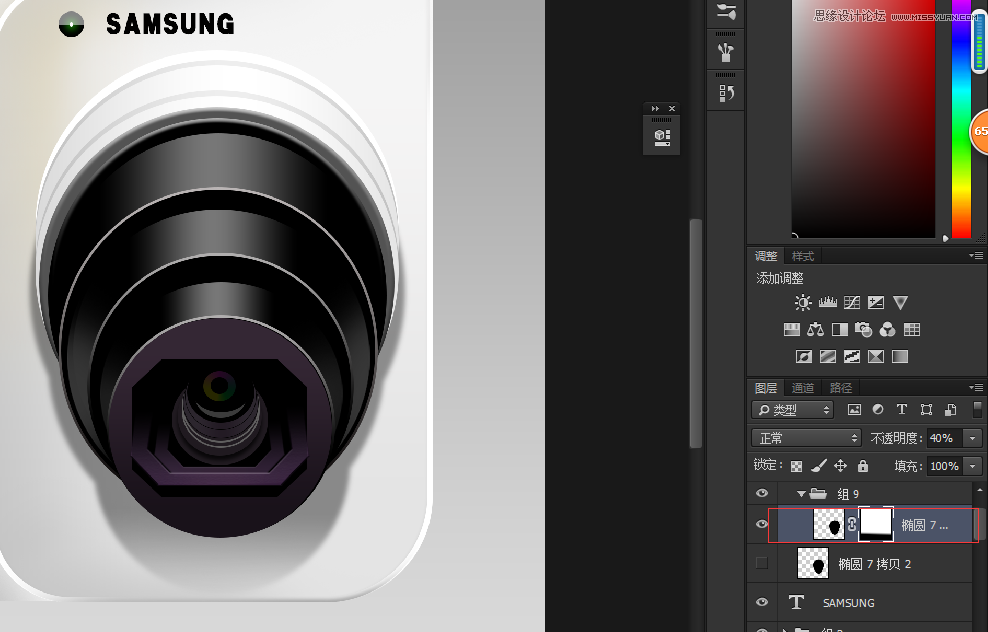Add a Posterize adjustment layer
Viewport: 988px width, 632px height.
[x=827, y=357]
